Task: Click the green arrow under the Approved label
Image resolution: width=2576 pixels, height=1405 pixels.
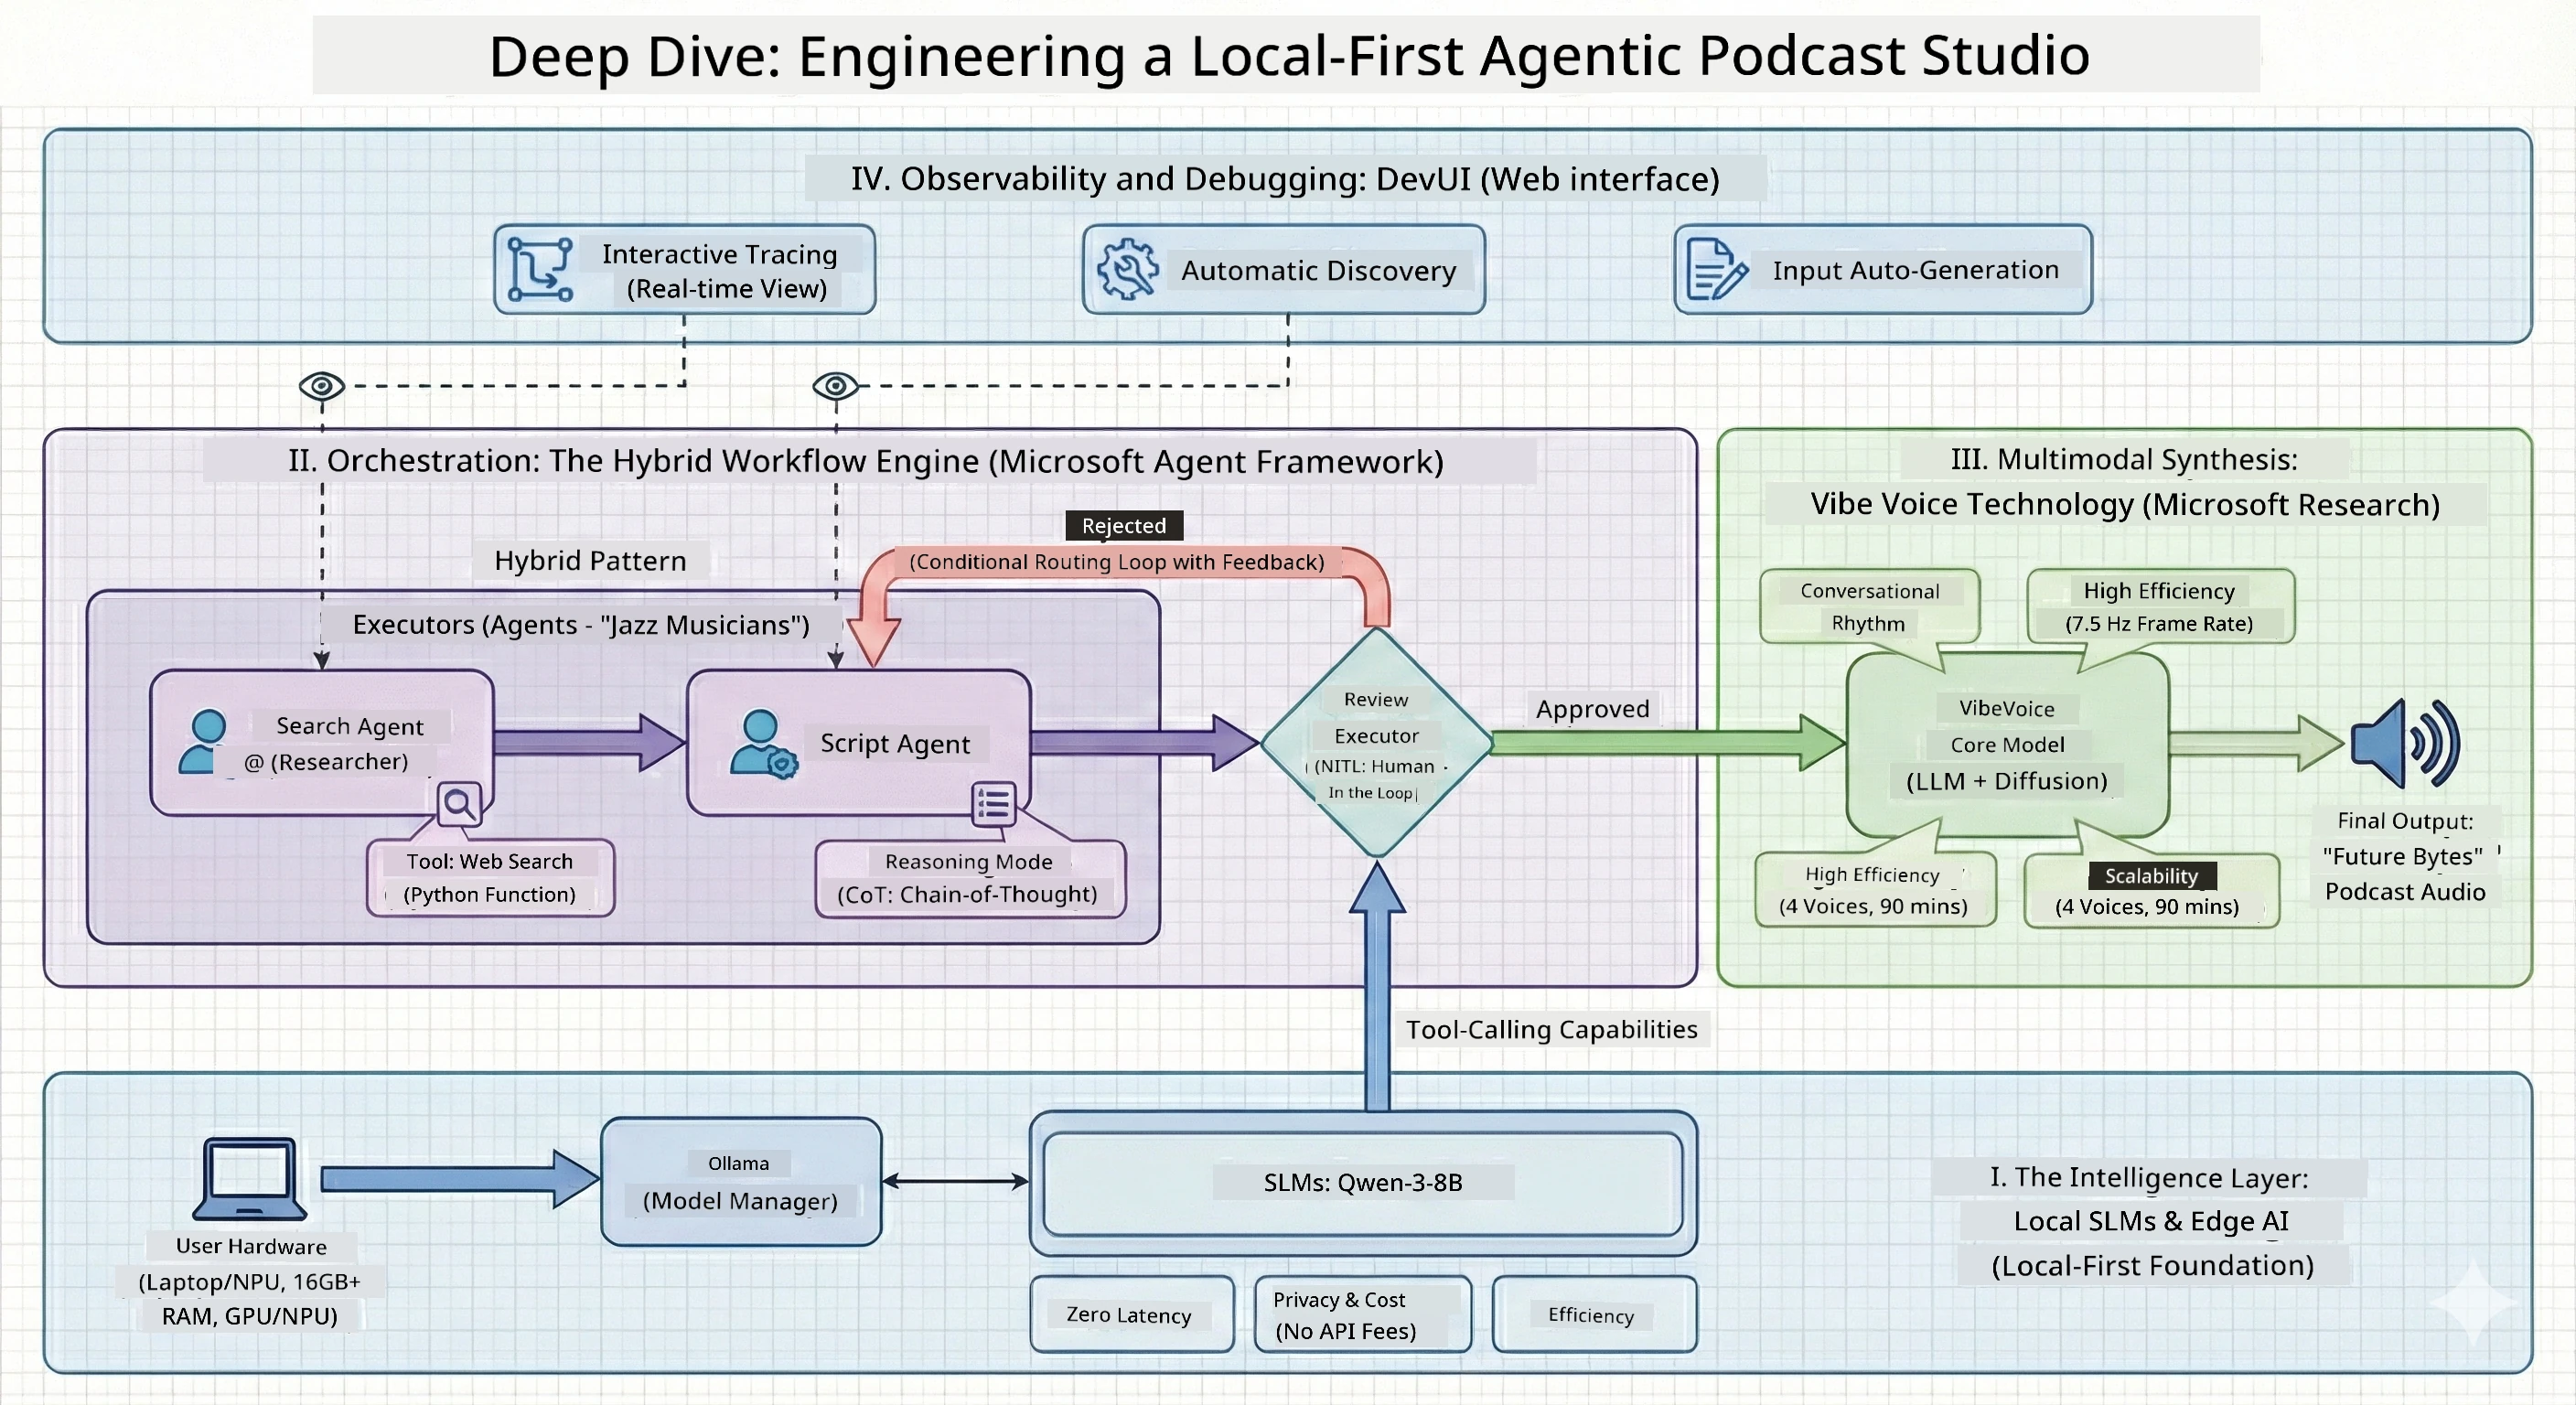Action: click(x=1669, y=743)
